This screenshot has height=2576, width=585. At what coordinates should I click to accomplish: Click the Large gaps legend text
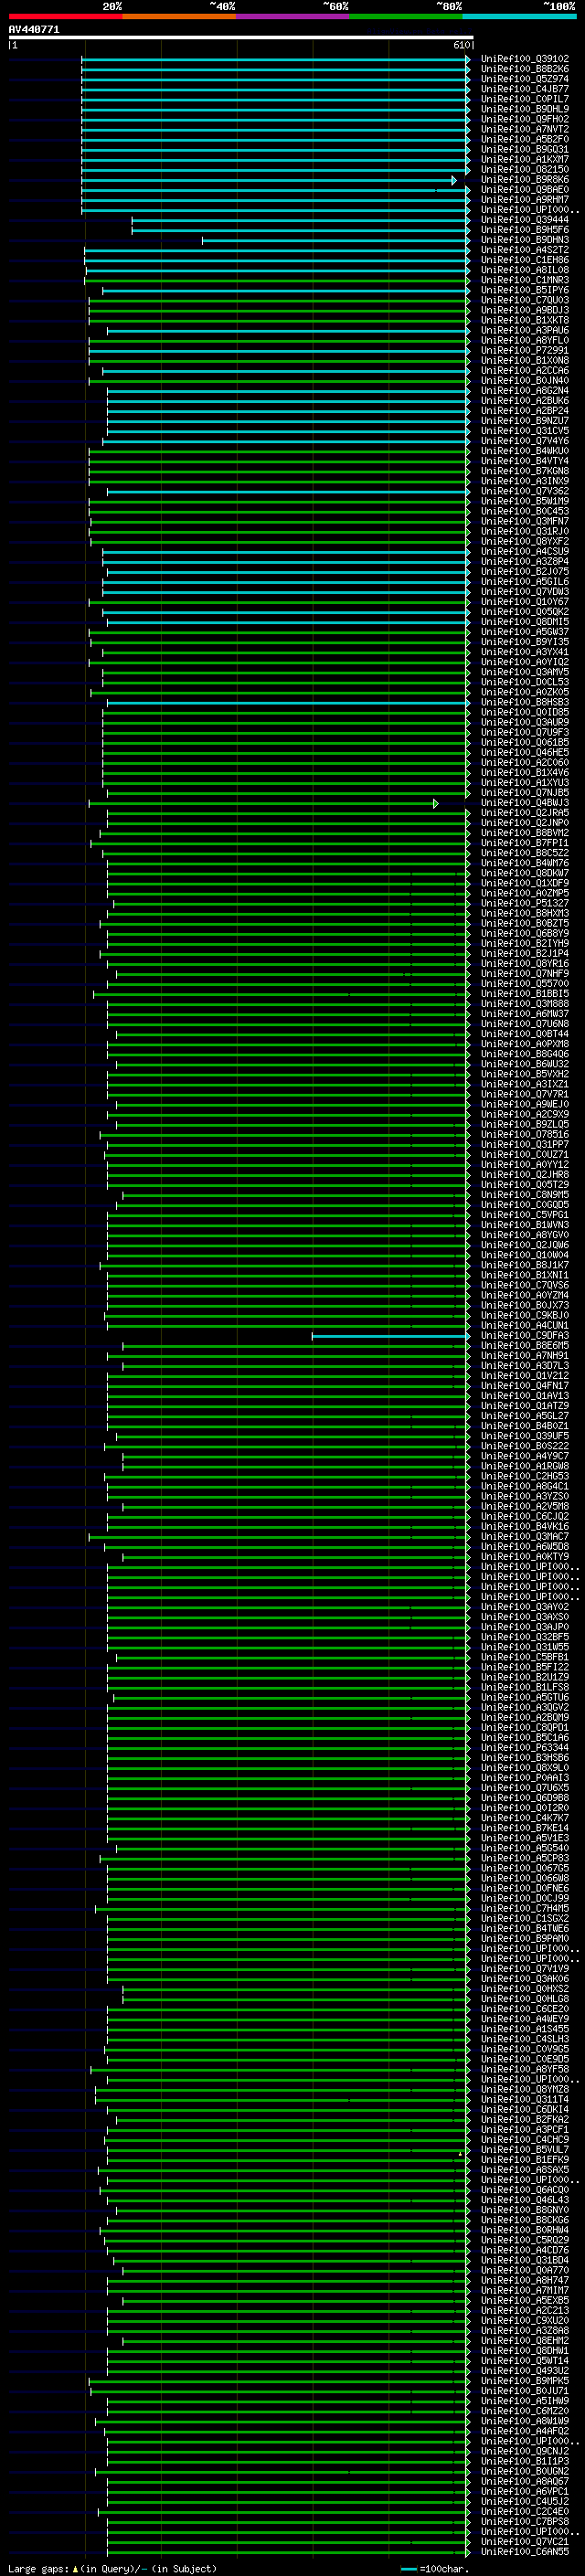pos(38,2569)
